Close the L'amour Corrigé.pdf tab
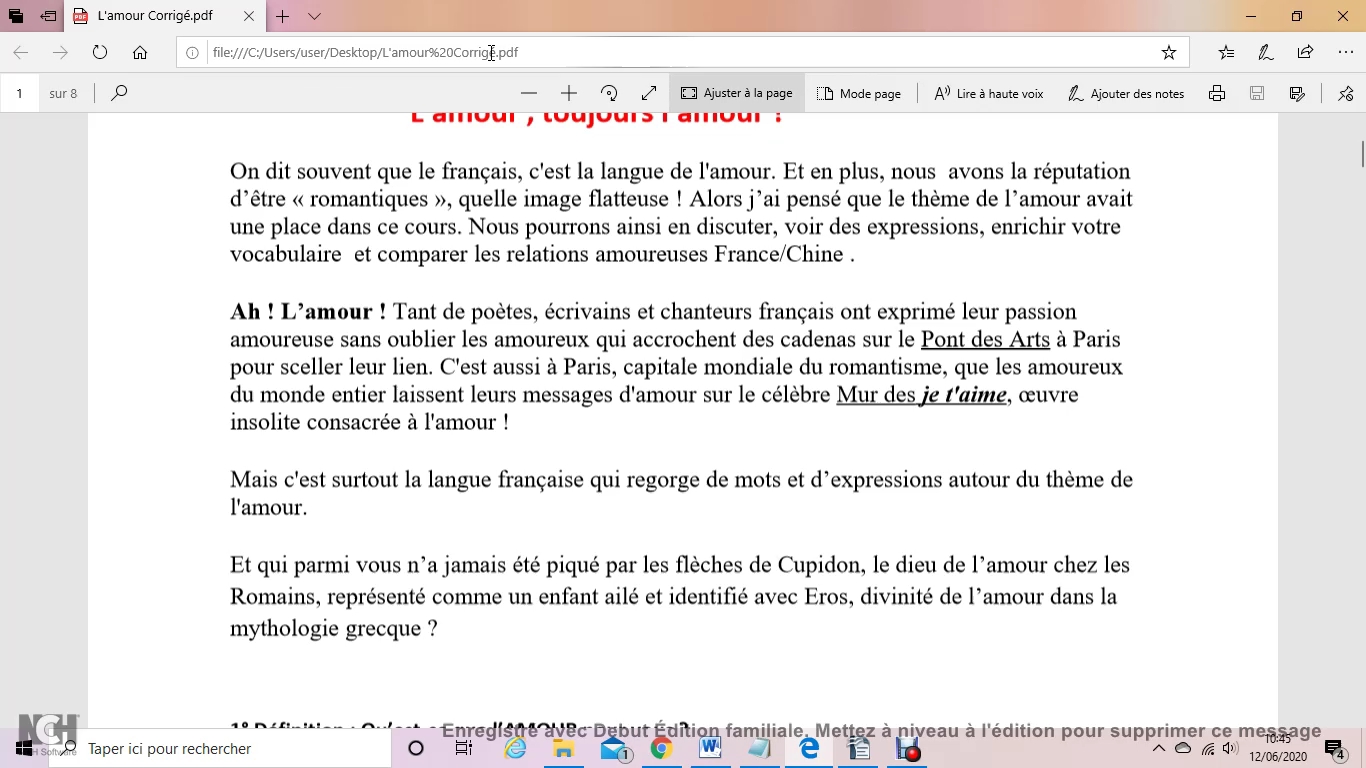The width and height of the screenshot is (1366, 768). point(249,16)
